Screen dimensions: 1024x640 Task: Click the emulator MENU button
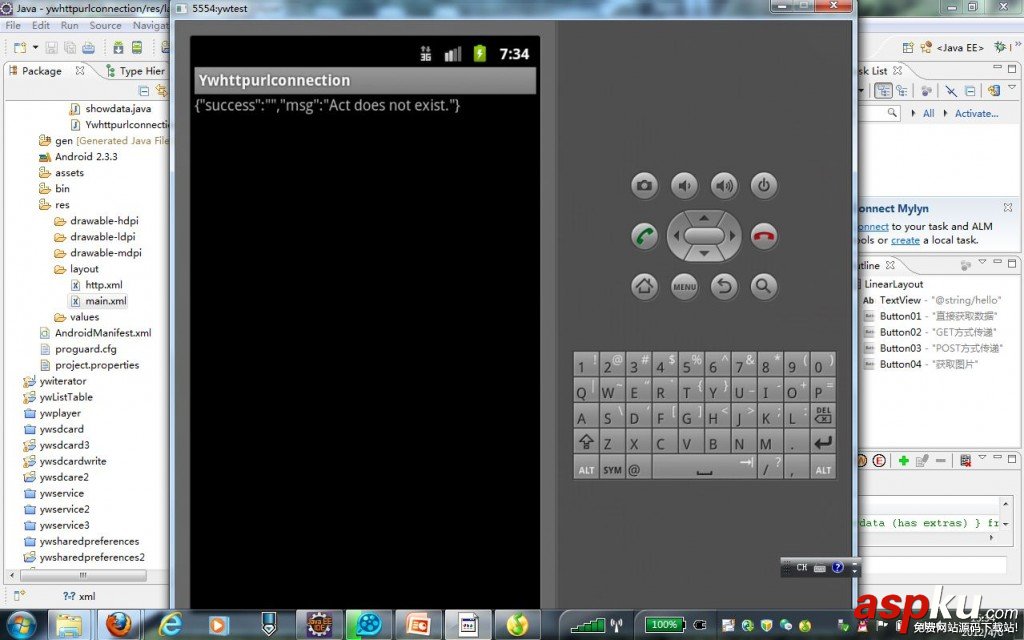tap(684, 286)
